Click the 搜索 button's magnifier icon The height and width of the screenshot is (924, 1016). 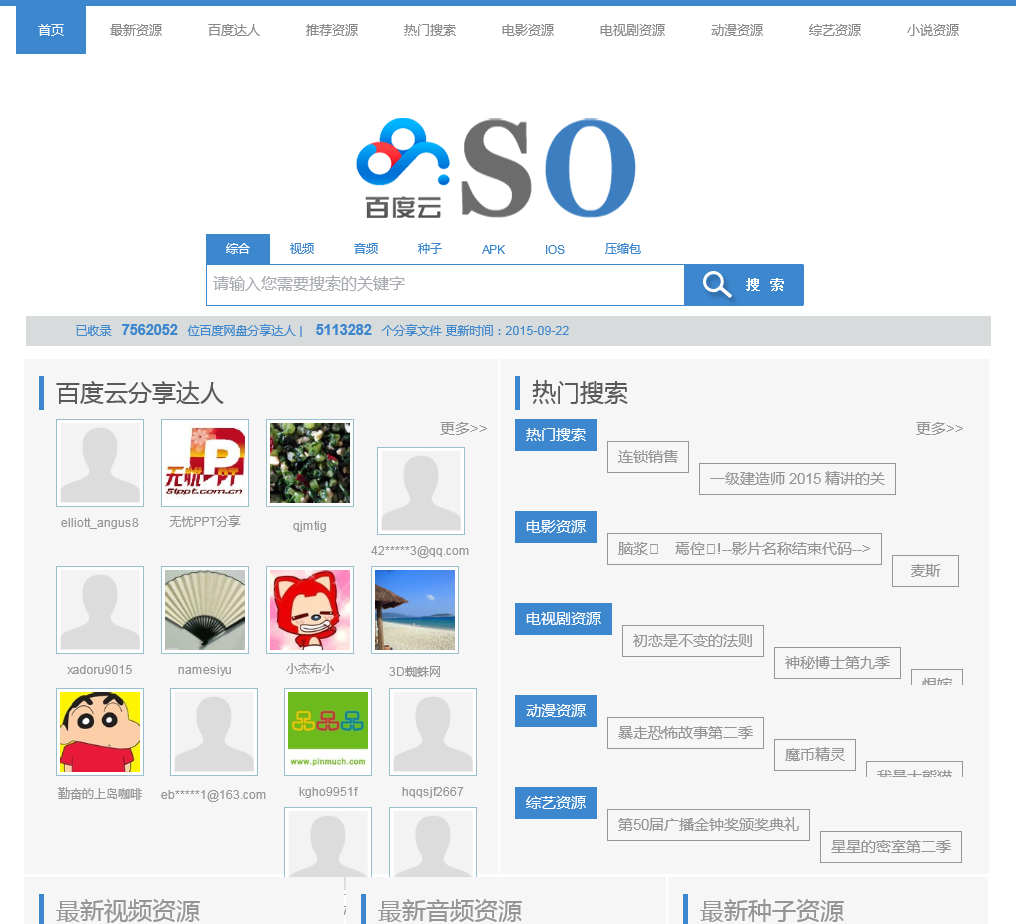coord(717,284)
